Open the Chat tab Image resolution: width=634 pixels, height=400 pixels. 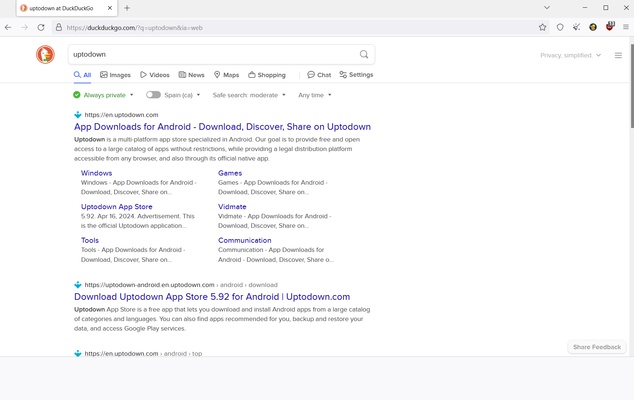pos(319,75)
